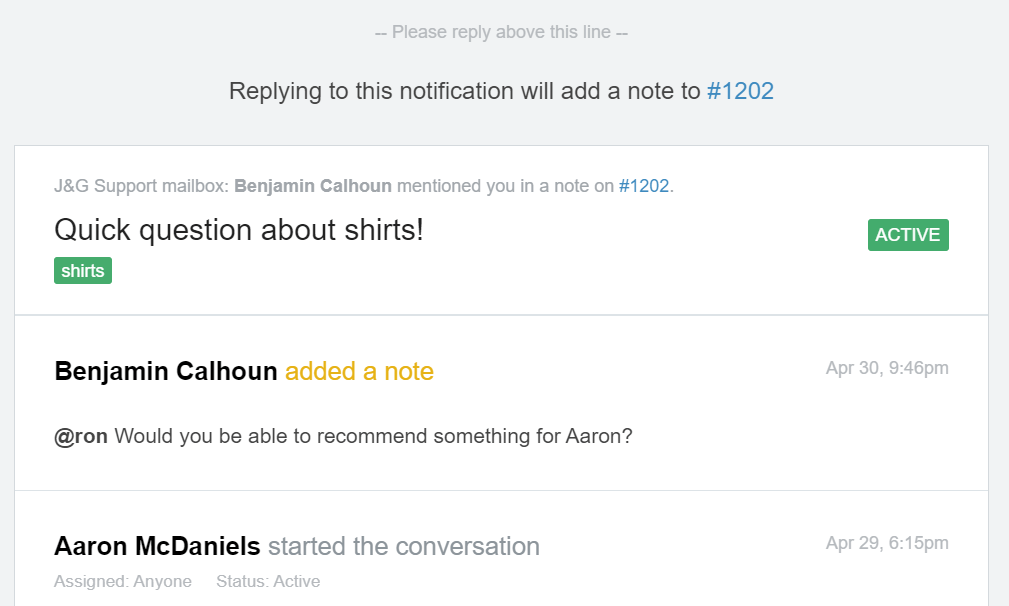The width and height of the screenshot is (1009, 606).
Task: Click the 'J&G Support mailbox' text
Action: coord(141,186)
